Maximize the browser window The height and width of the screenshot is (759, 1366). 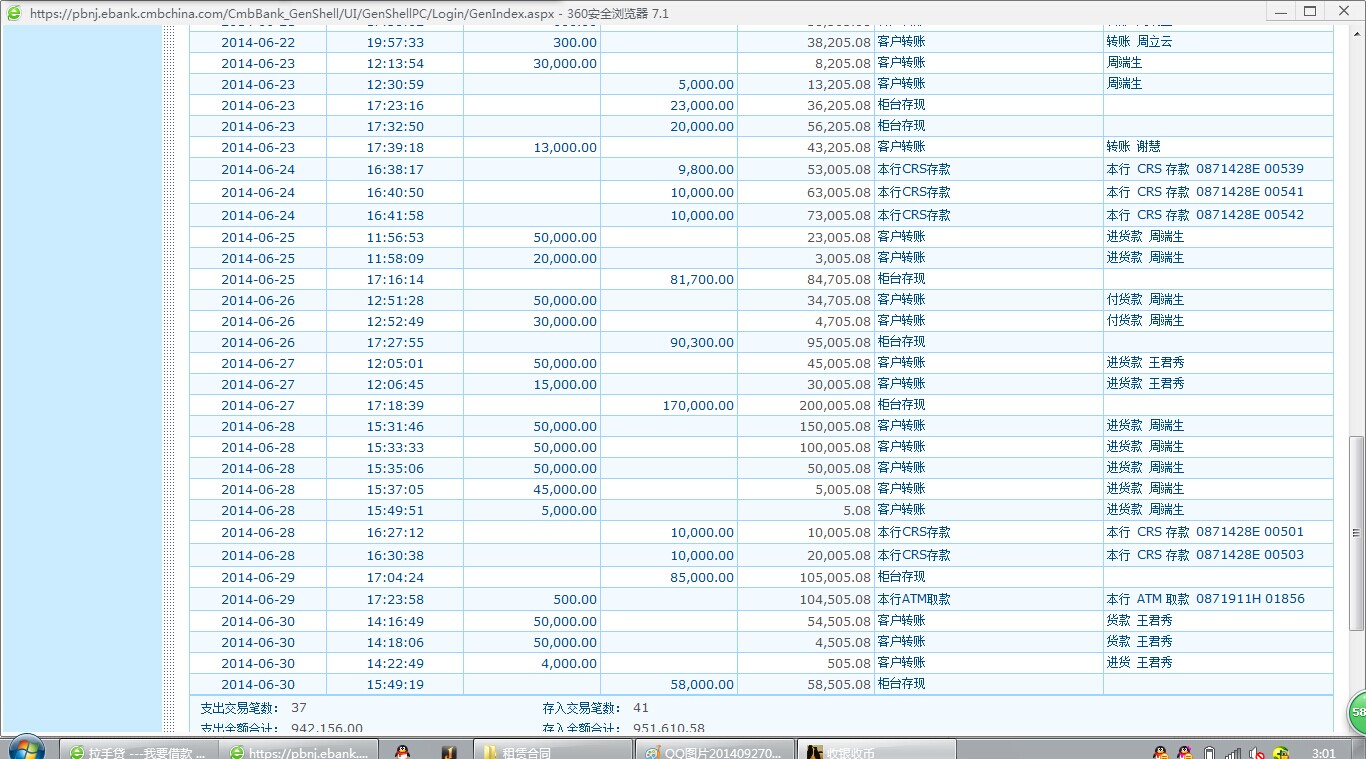point(1309,11)
